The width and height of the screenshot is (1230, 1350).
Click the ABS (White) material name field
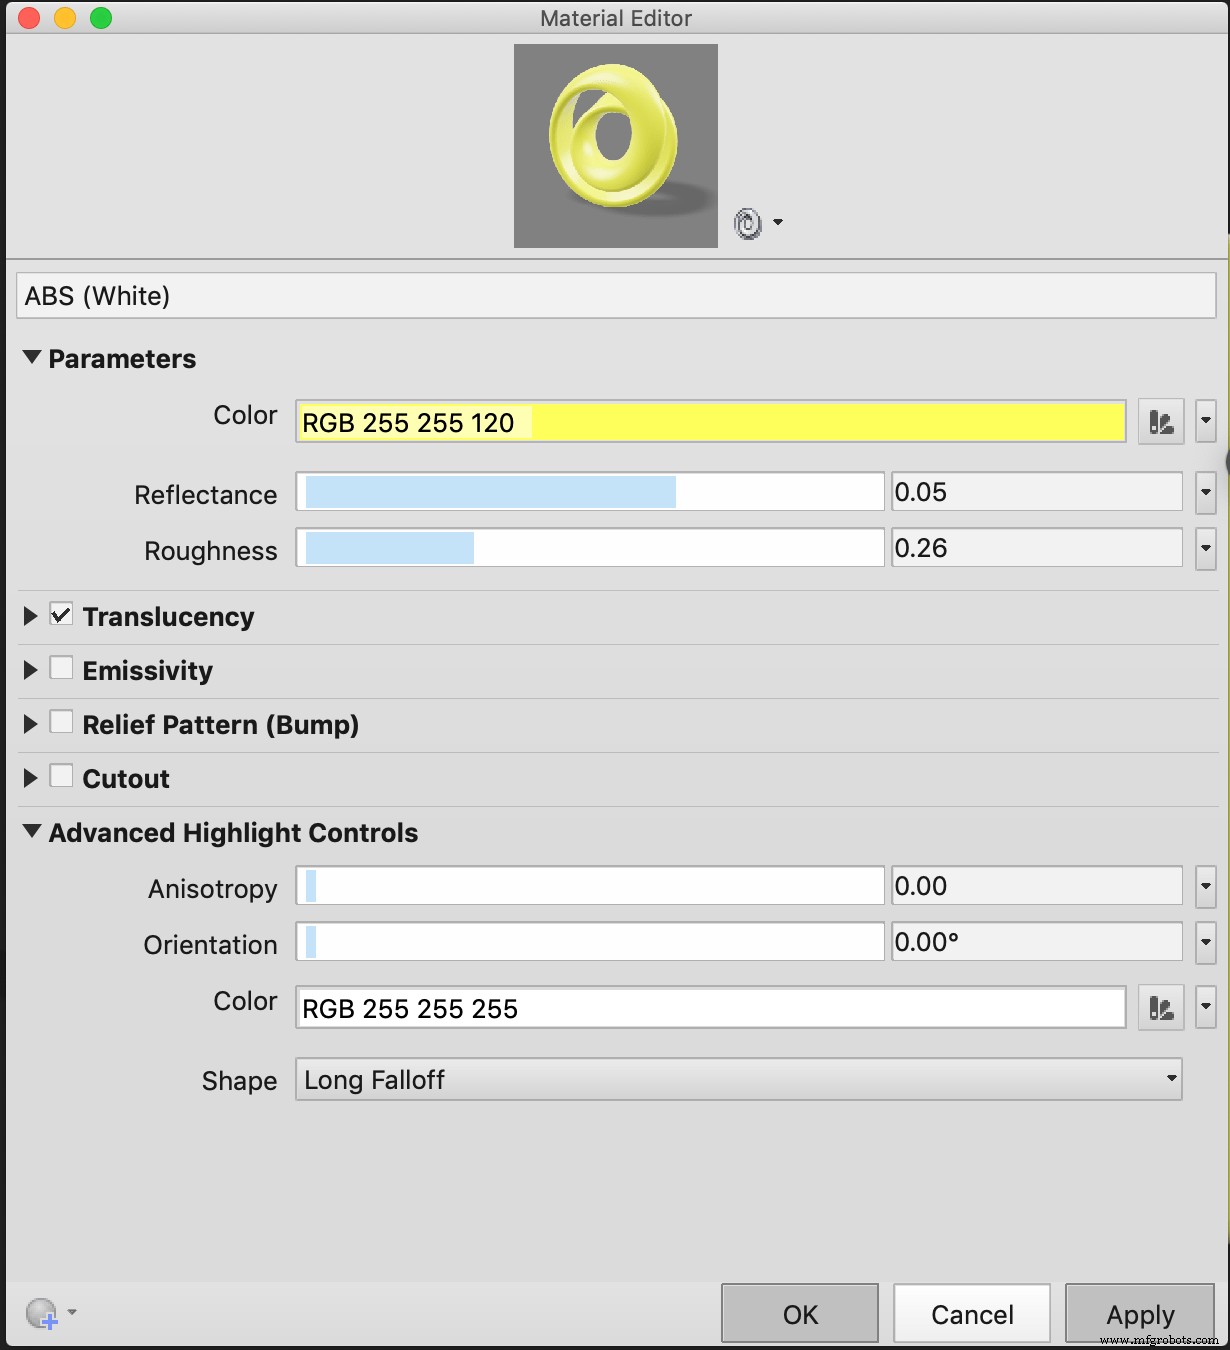615,296
